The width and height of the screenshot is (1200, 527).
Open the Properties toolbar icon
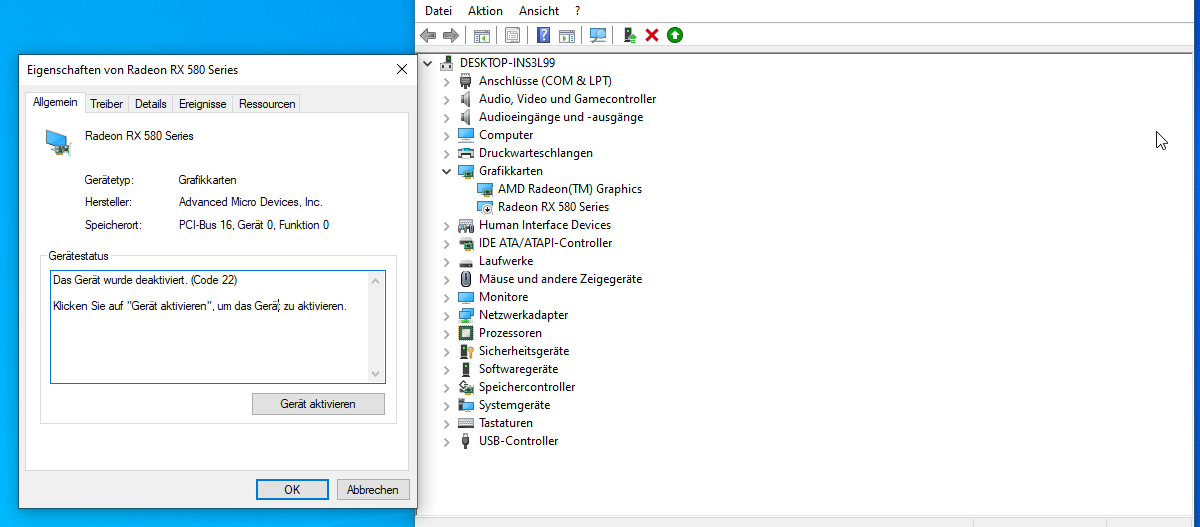point(512,35)
